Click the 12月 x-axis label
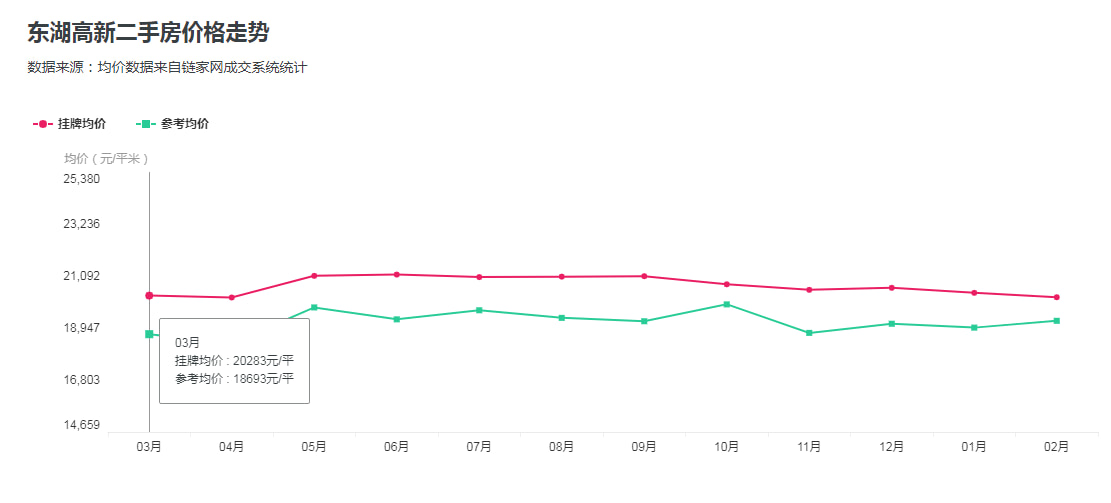The height and width of the screenshot is (503, 1111). pos(892,447)
